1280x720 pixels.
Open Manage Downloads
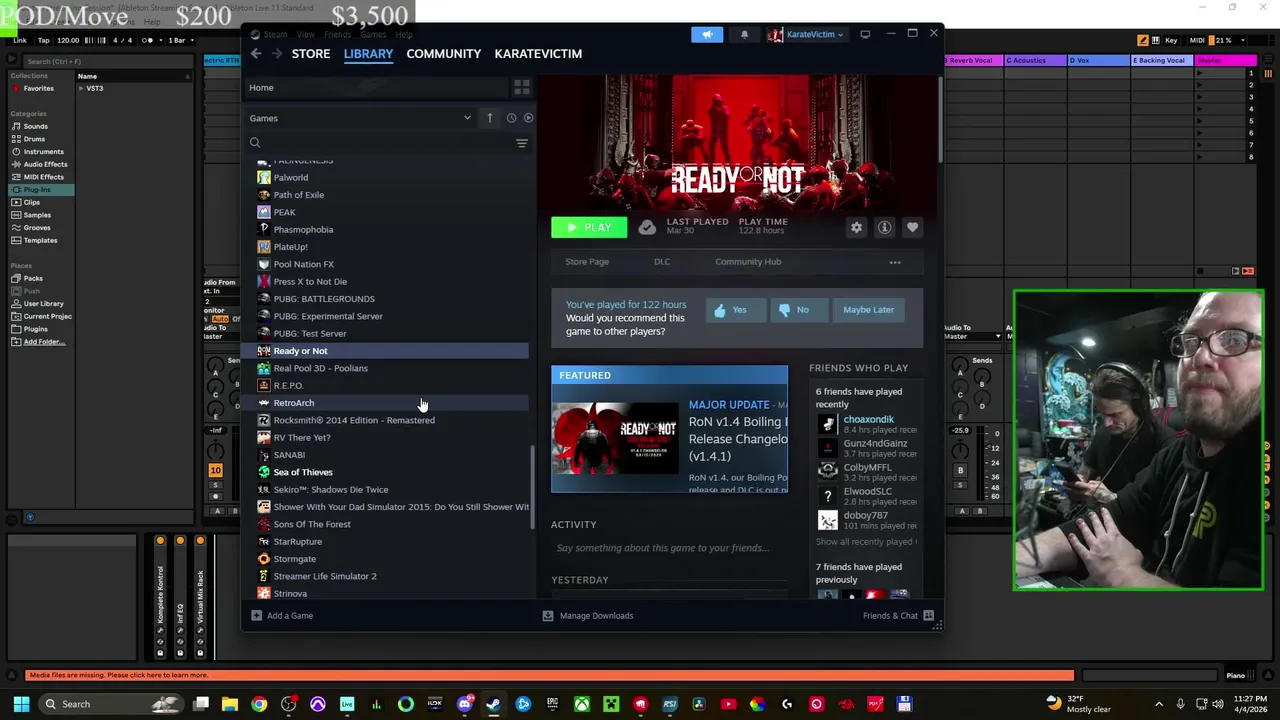pyautogui.click(x=588, y=616)
